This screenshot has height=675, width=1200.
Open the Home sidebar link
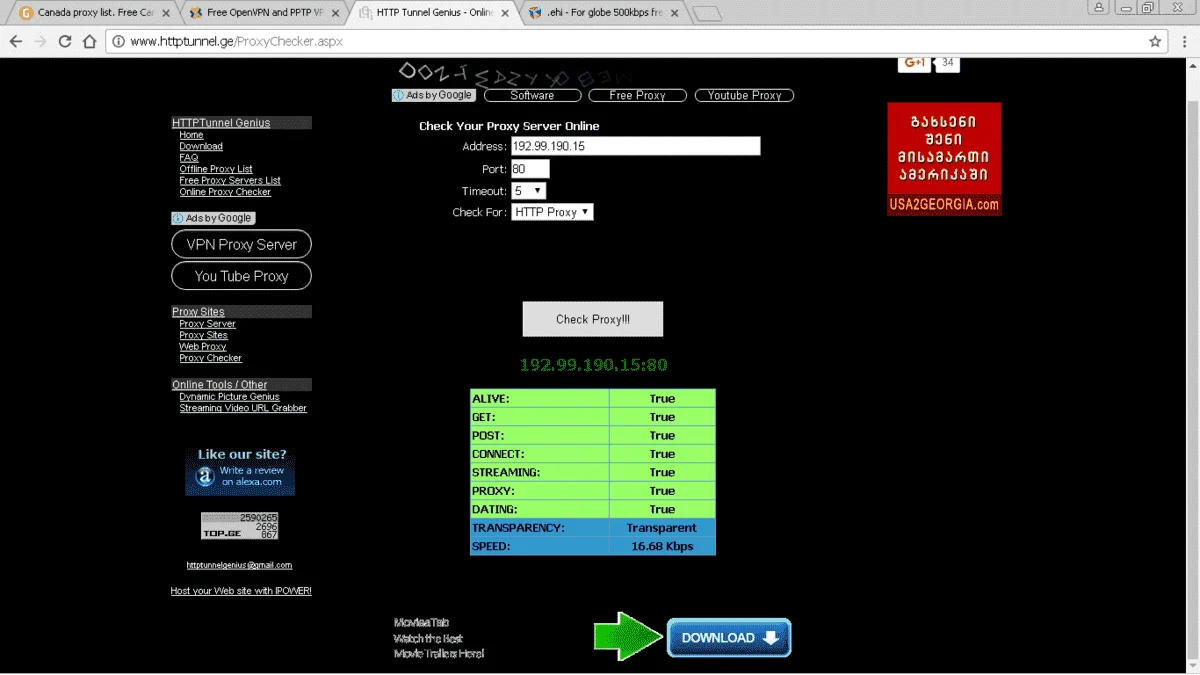[191, 135]
